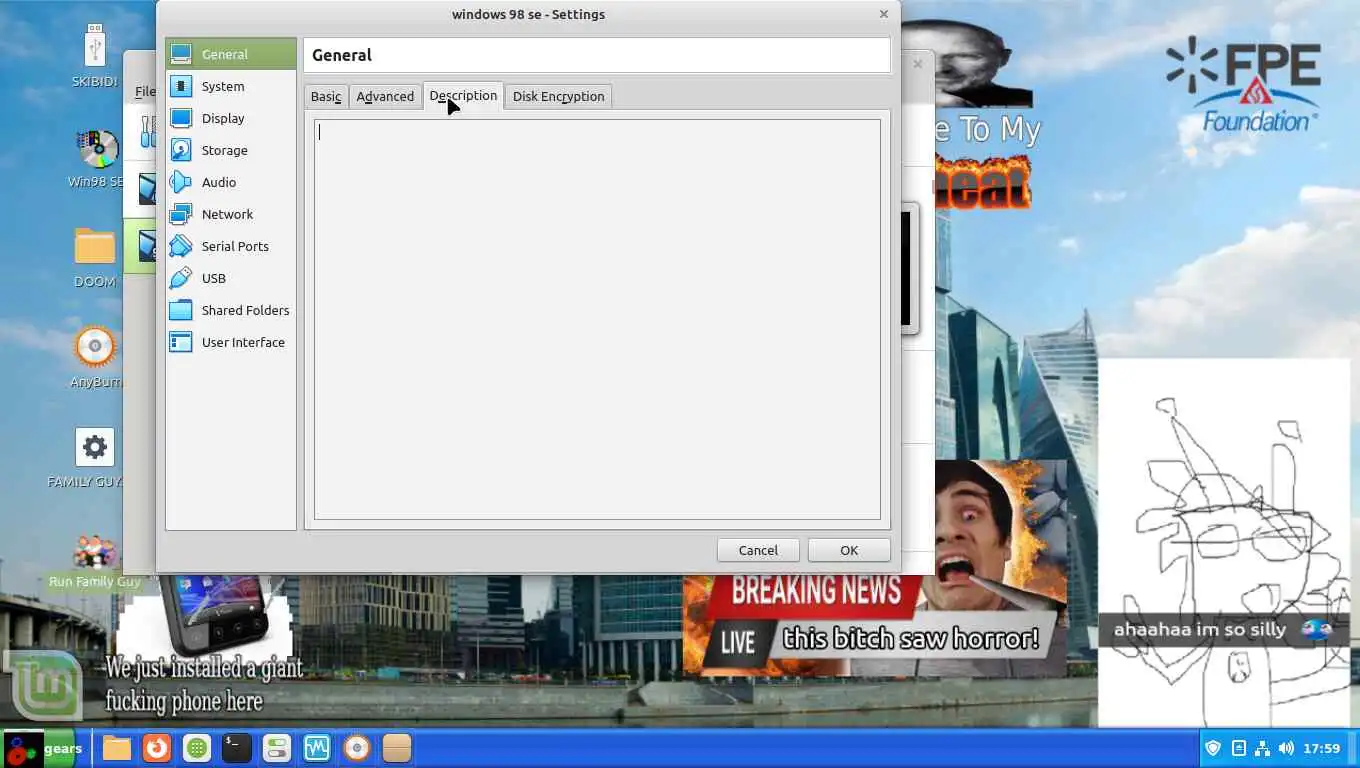
Task: Select the General category icon
Action: [181, 54]
